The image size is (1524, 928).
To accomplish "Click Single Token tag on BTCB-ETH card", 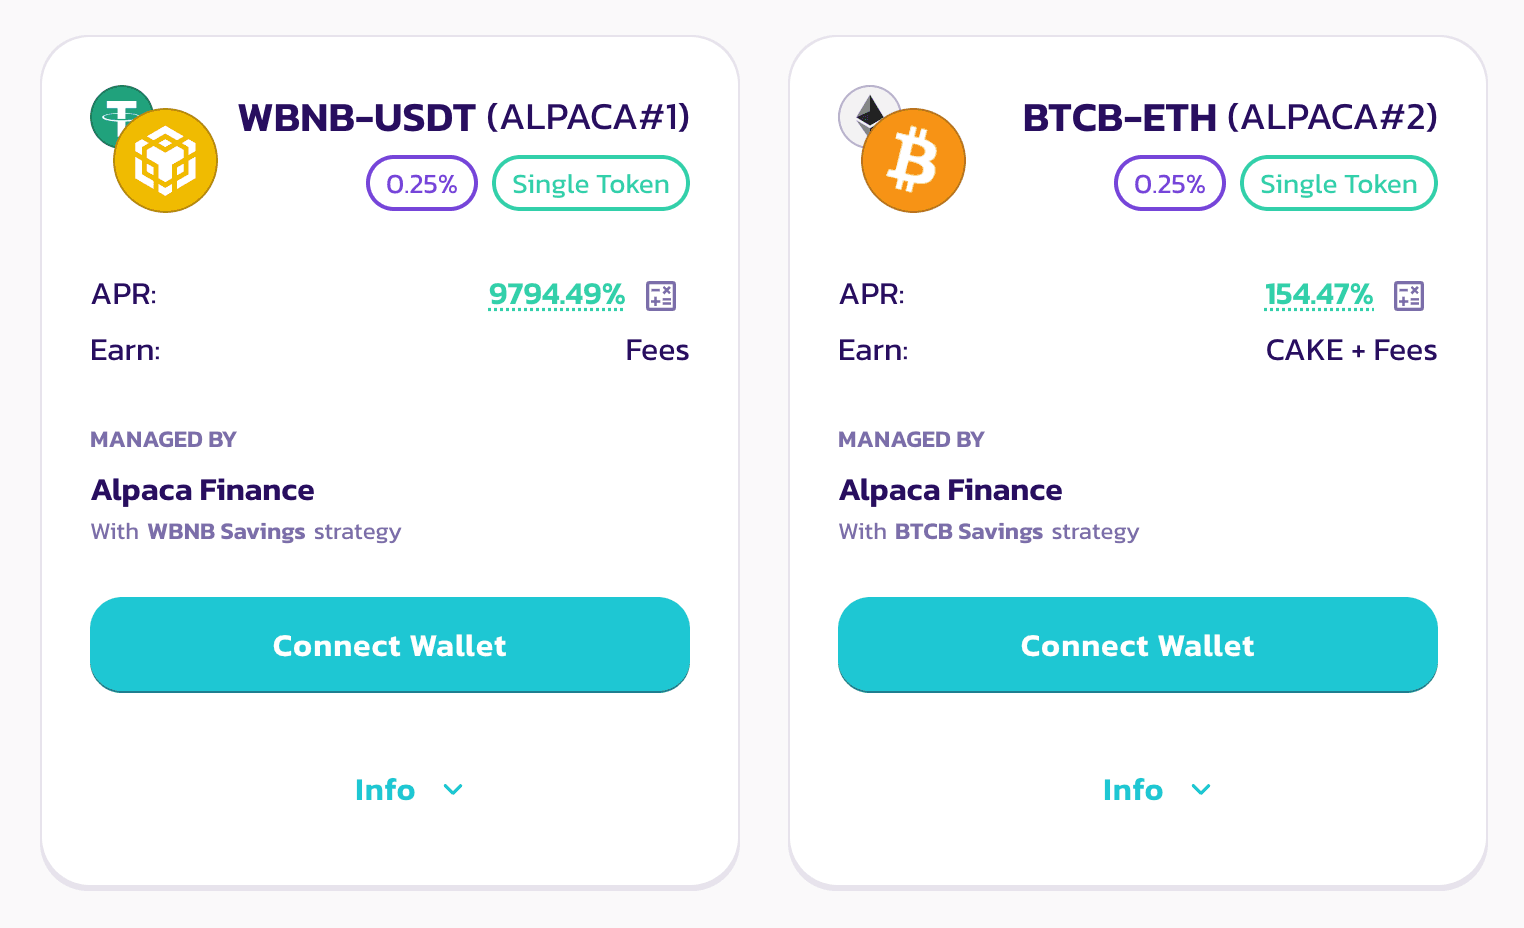I will pos(1338,184).
